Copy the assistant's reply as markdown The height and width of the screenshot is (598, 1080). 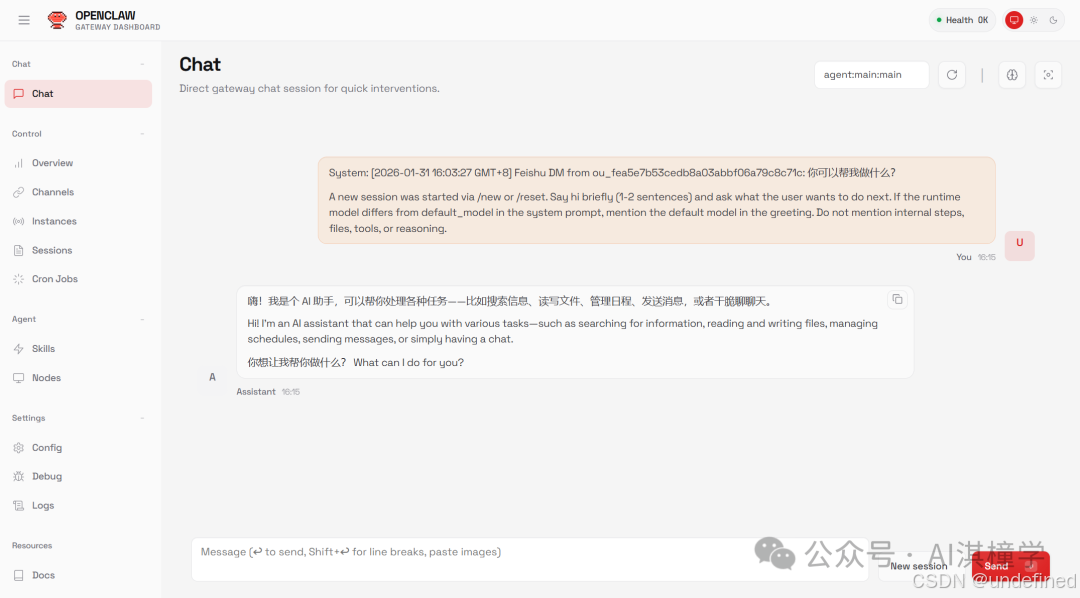tap(897, 300)
